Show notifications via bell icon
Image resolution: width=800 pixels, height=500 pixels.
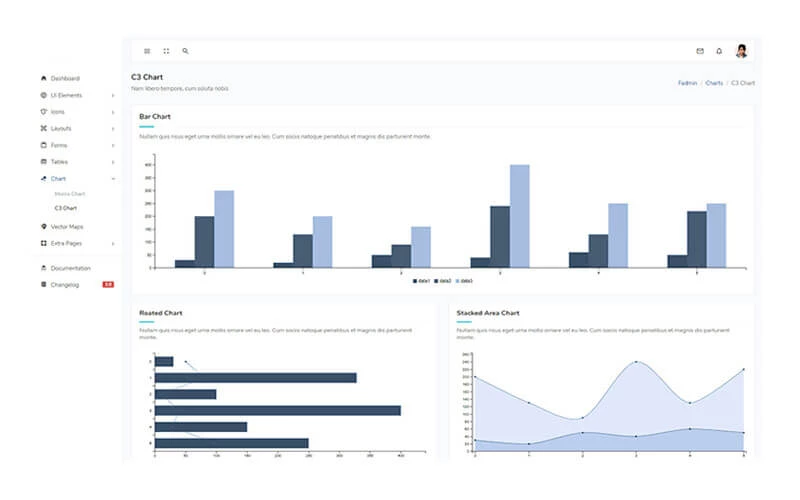click(719, 51)
